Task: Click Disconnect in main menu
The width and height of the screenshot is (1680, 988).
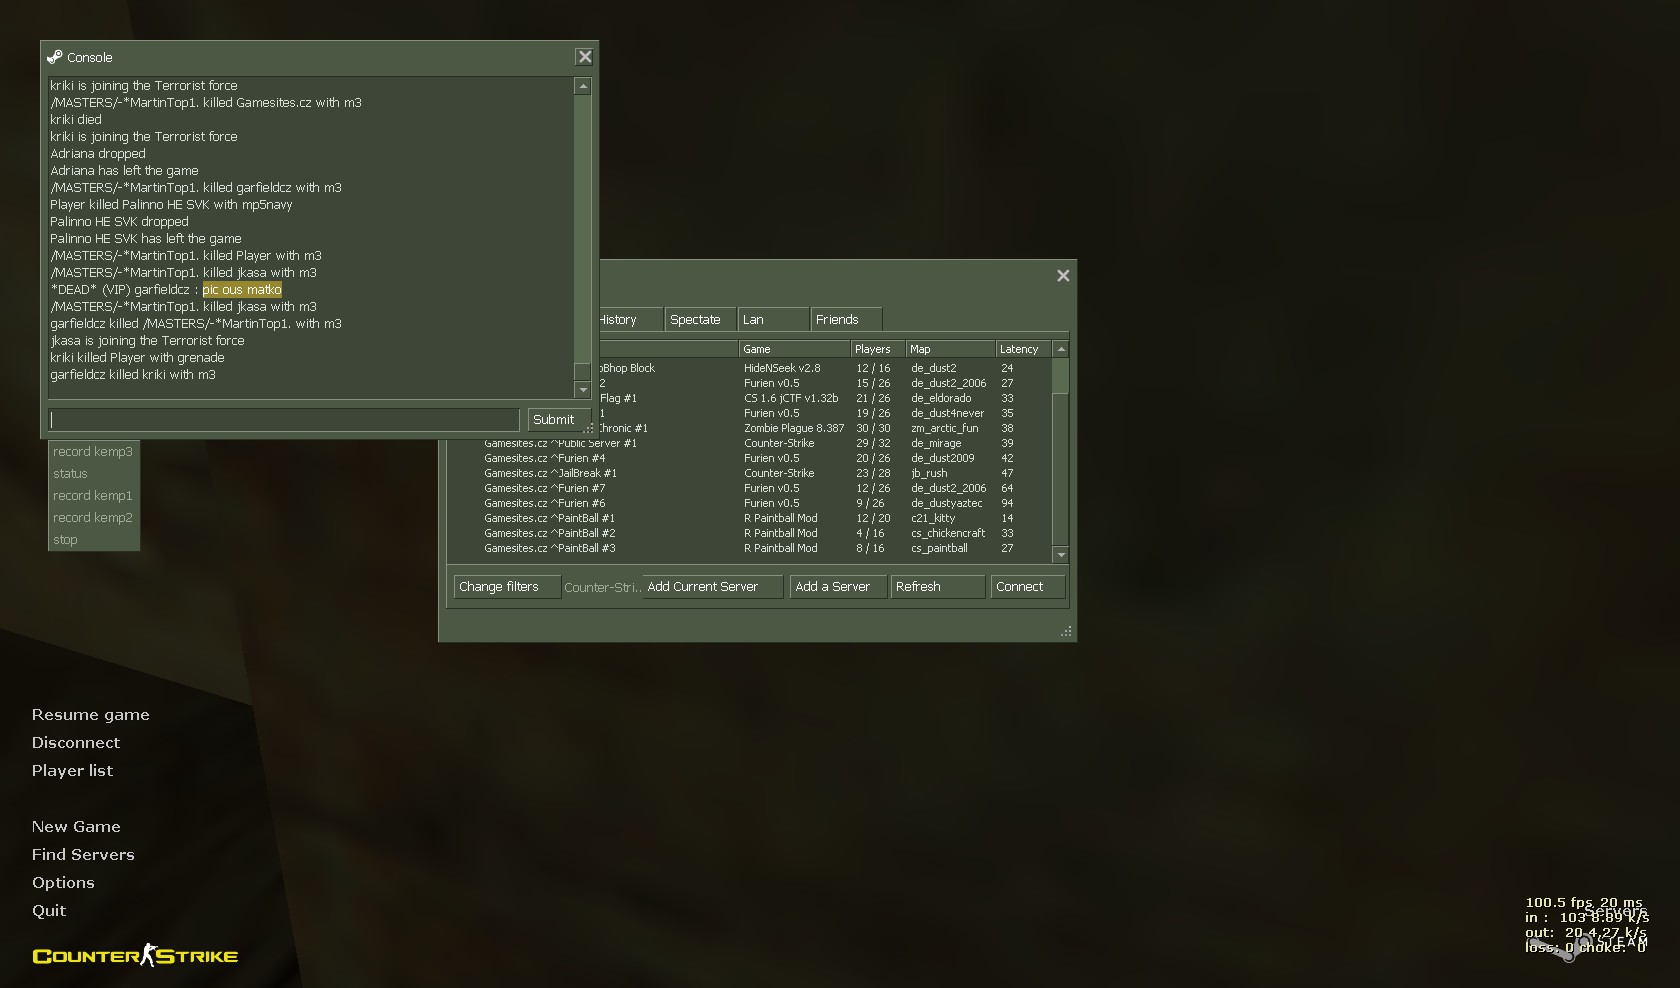Action: [75, 743]
